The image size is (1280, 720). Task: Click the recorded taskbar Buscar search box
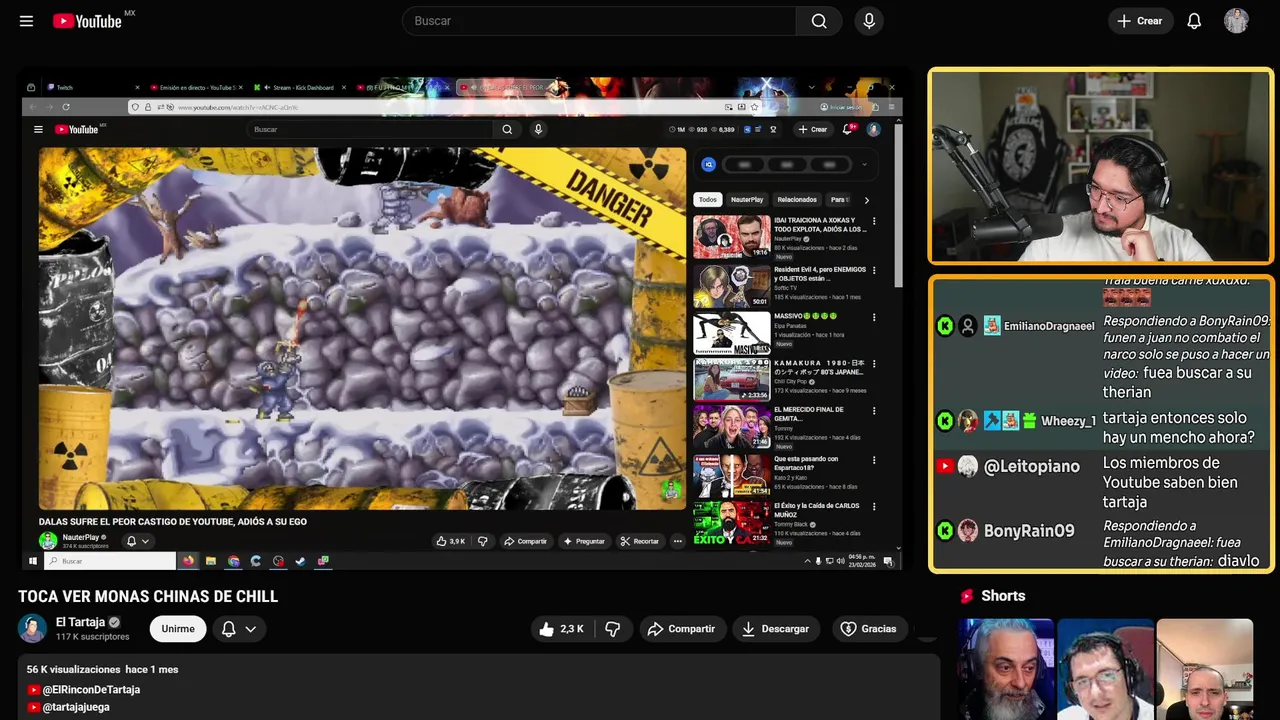point(110,561)
